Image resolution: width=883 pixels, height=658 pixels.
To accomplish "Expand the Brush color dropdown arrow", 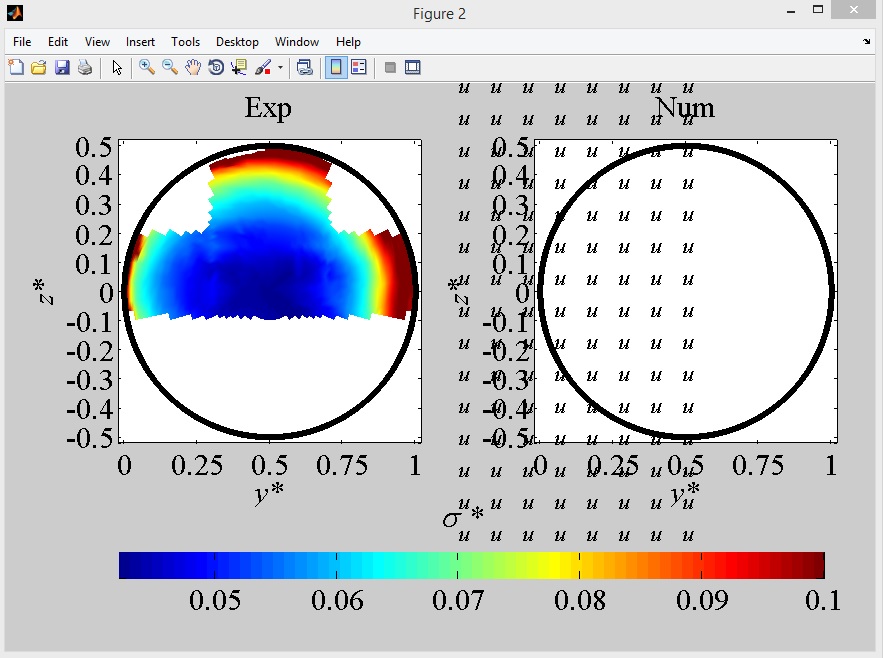I will pyautogui.click(x=280, y=68).
